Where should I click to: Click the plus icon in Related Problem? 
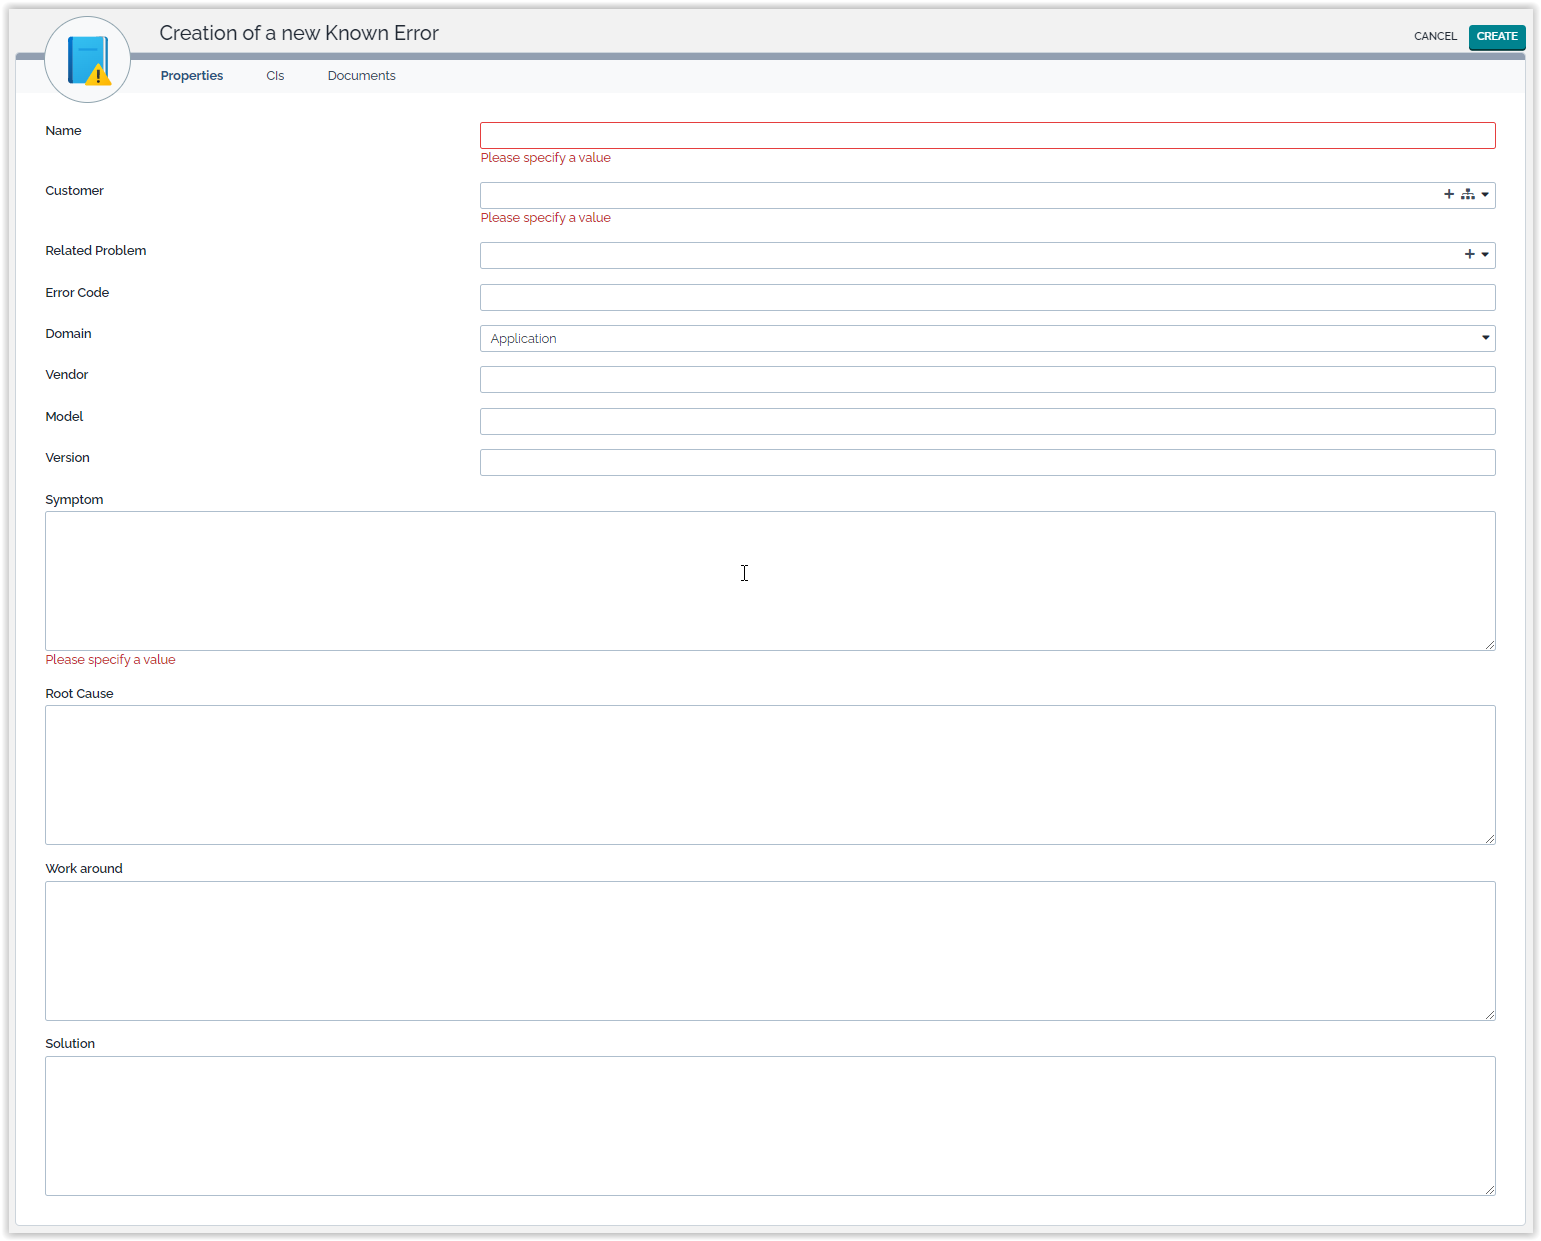(x=1469, y=255)
